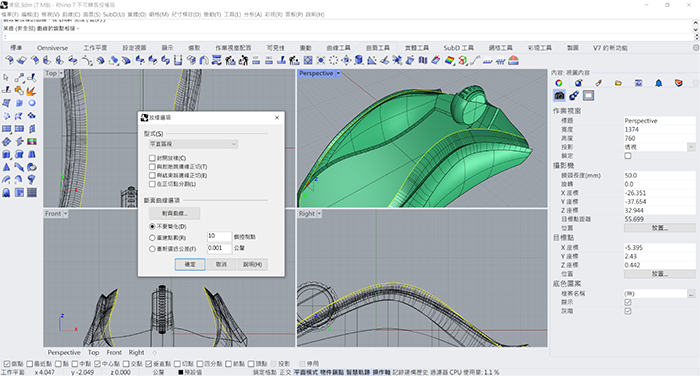Click the dotted circle icon in toolbar
The image size is (700, 376).
[333, 60]
